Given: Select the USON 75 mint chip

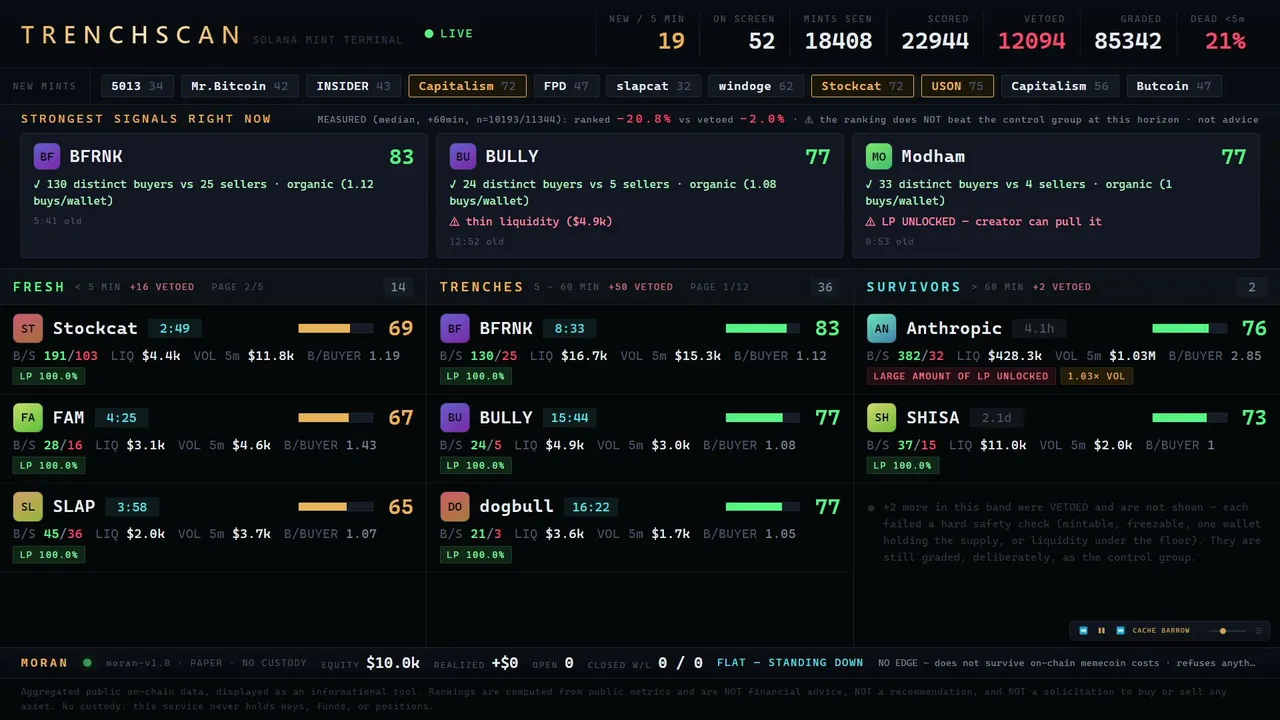Looking at the screenshot, I should [x=957, y=86].
